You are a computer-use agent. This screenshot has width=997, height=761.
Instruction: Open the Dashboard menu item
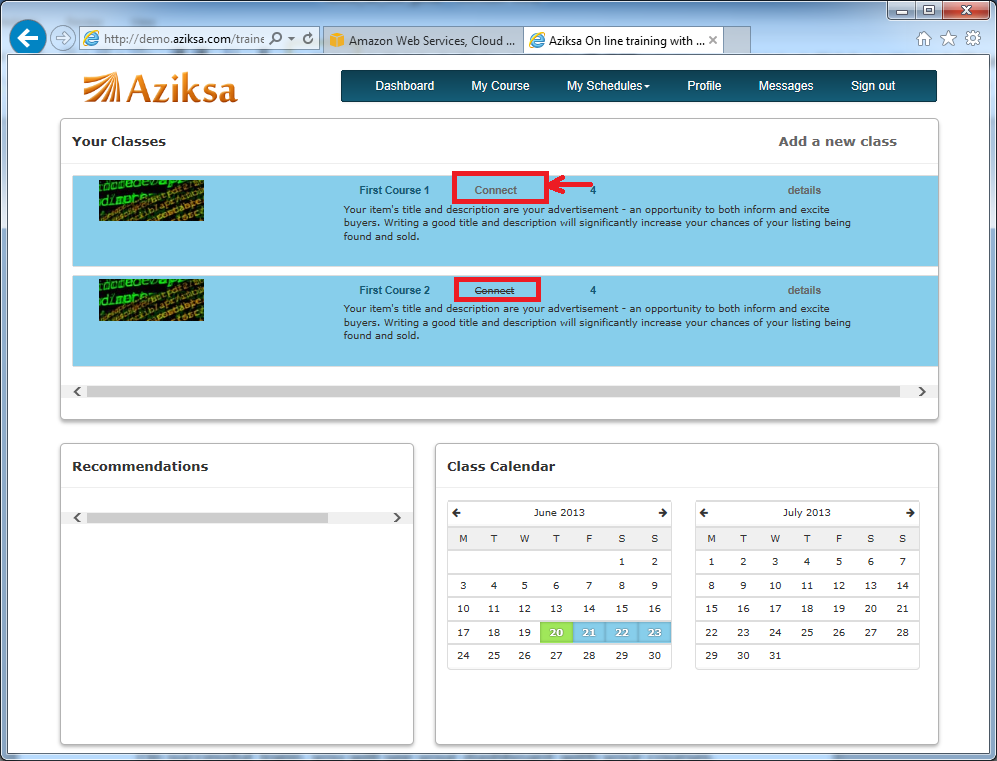pyautogui.click(x=404, y=86)
